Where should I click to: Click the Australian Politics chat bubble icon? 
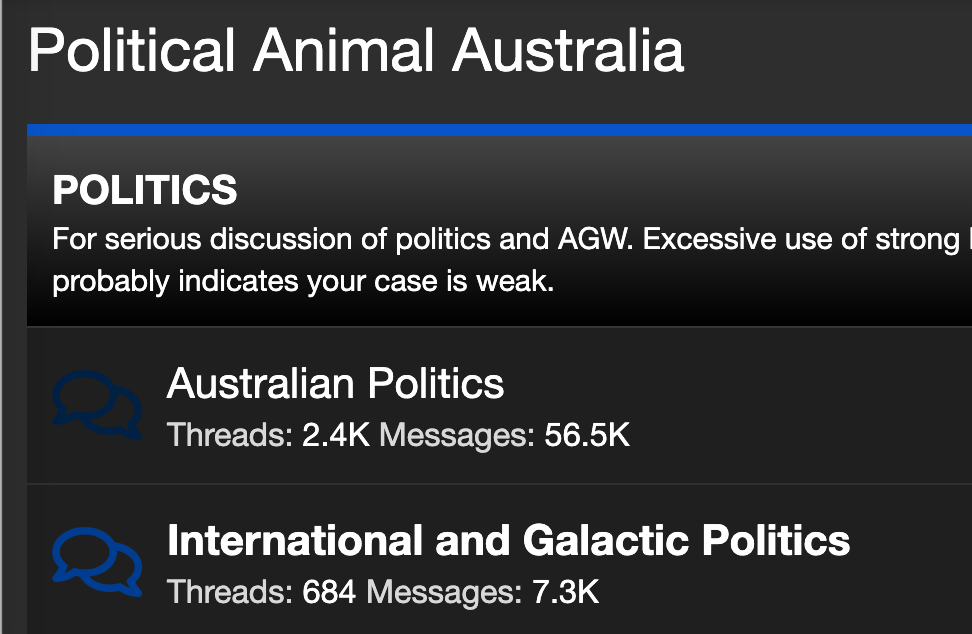pyautogui.click(x=96, y=403)
